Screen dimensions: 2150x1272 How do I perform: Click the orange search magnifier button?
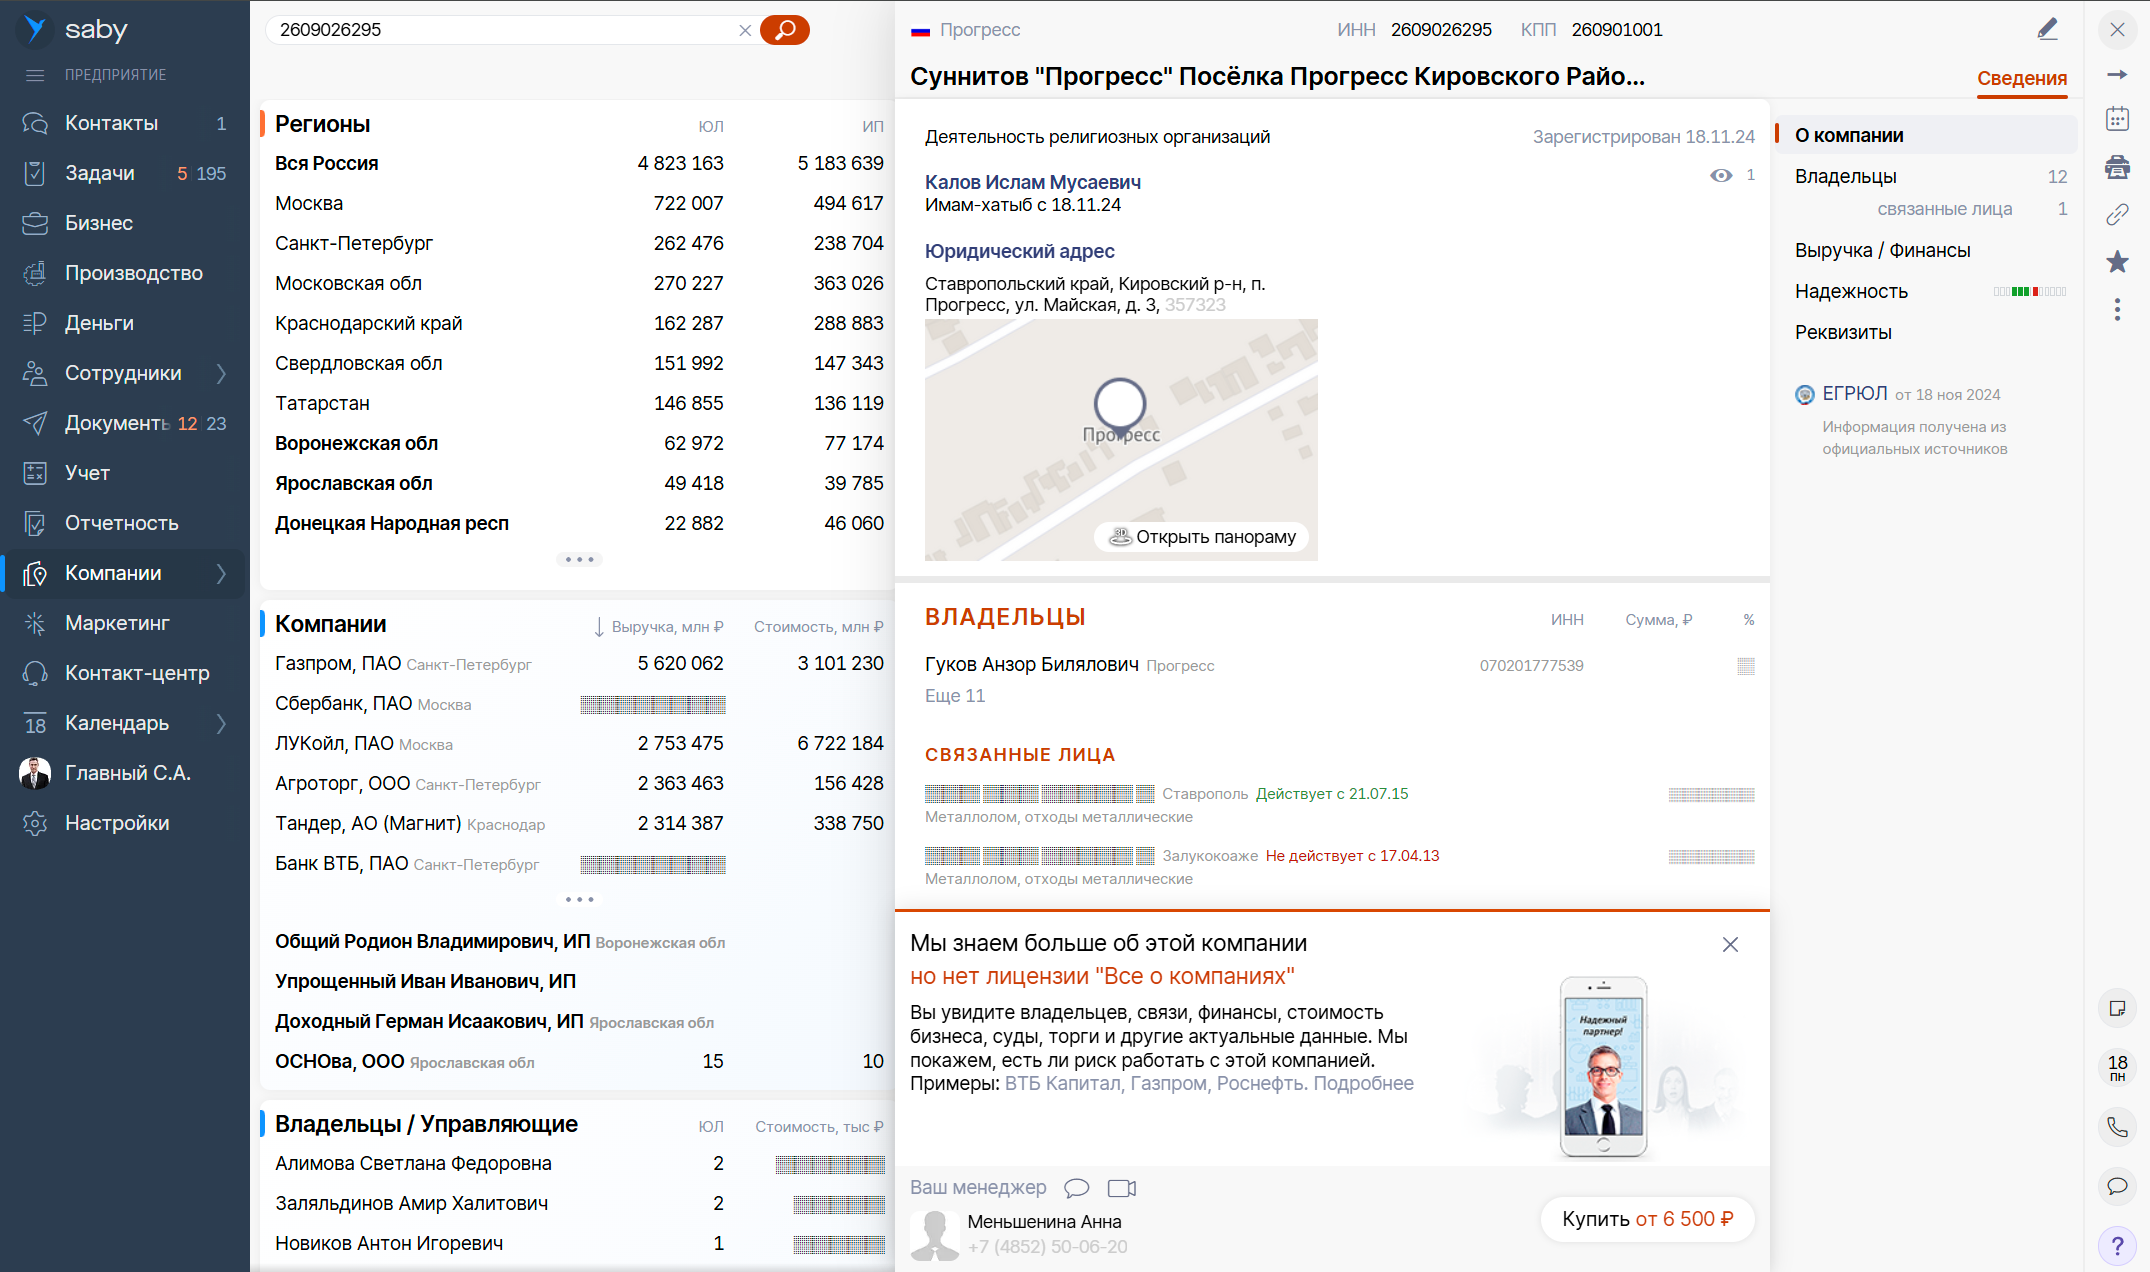tap(784, 30)
